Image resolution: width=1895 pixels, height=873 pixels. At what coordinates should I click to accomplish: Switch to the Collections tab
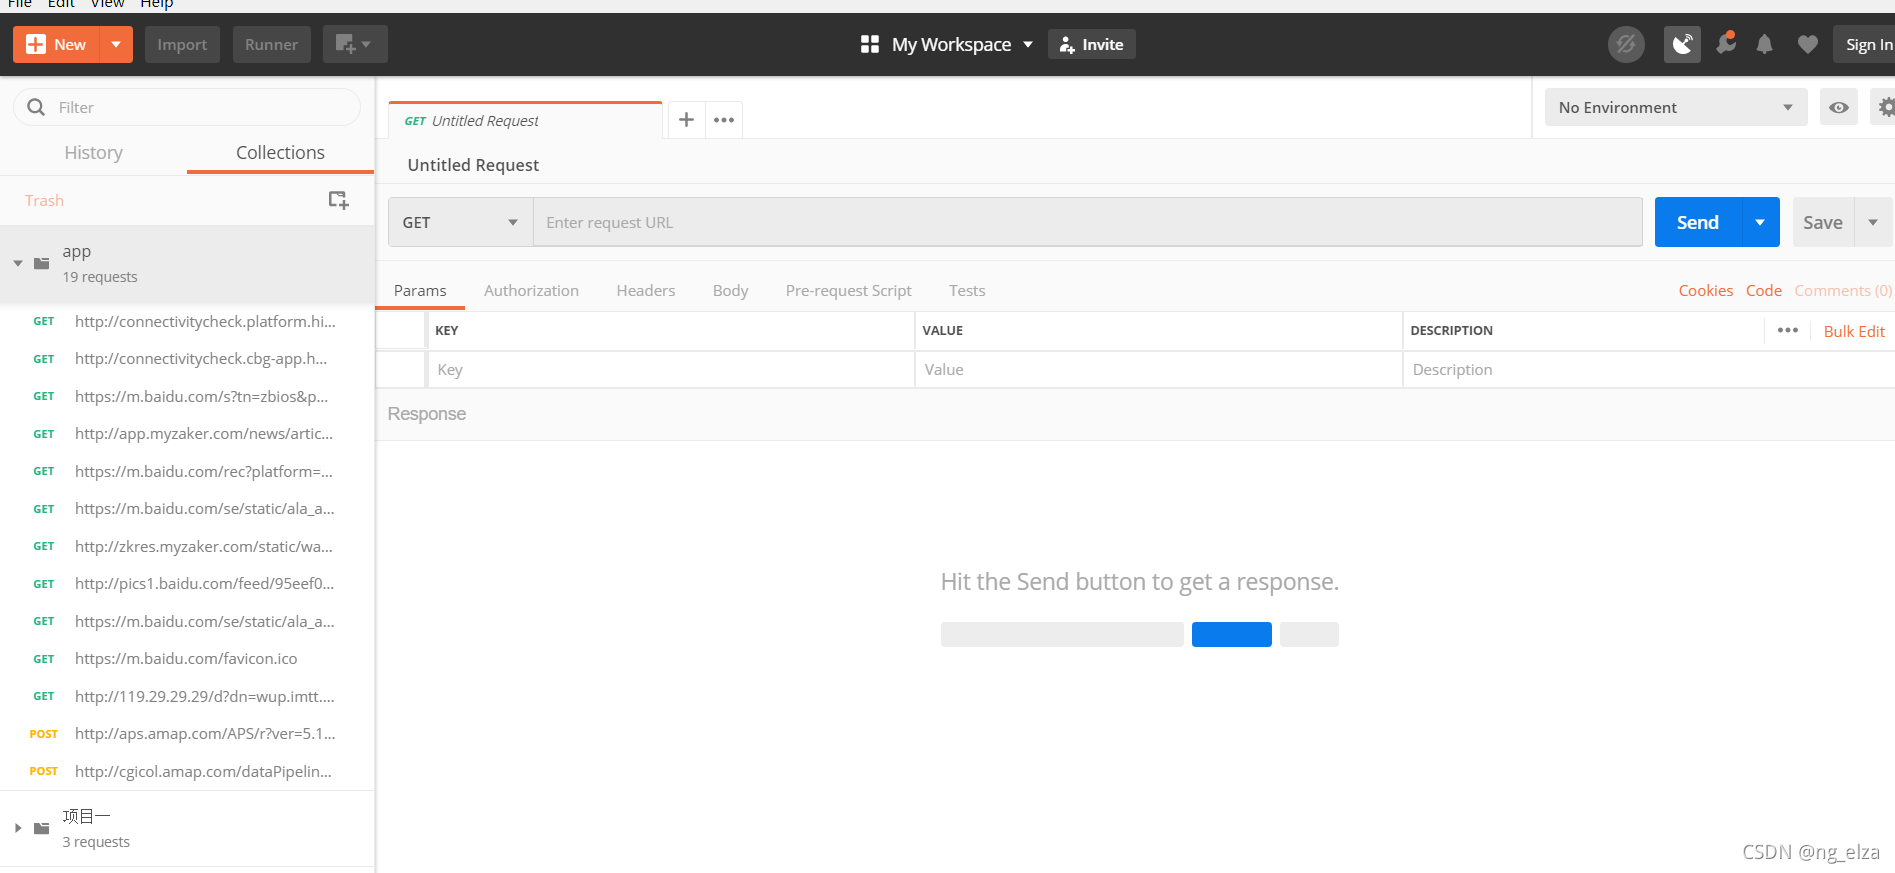click(280, 152)
